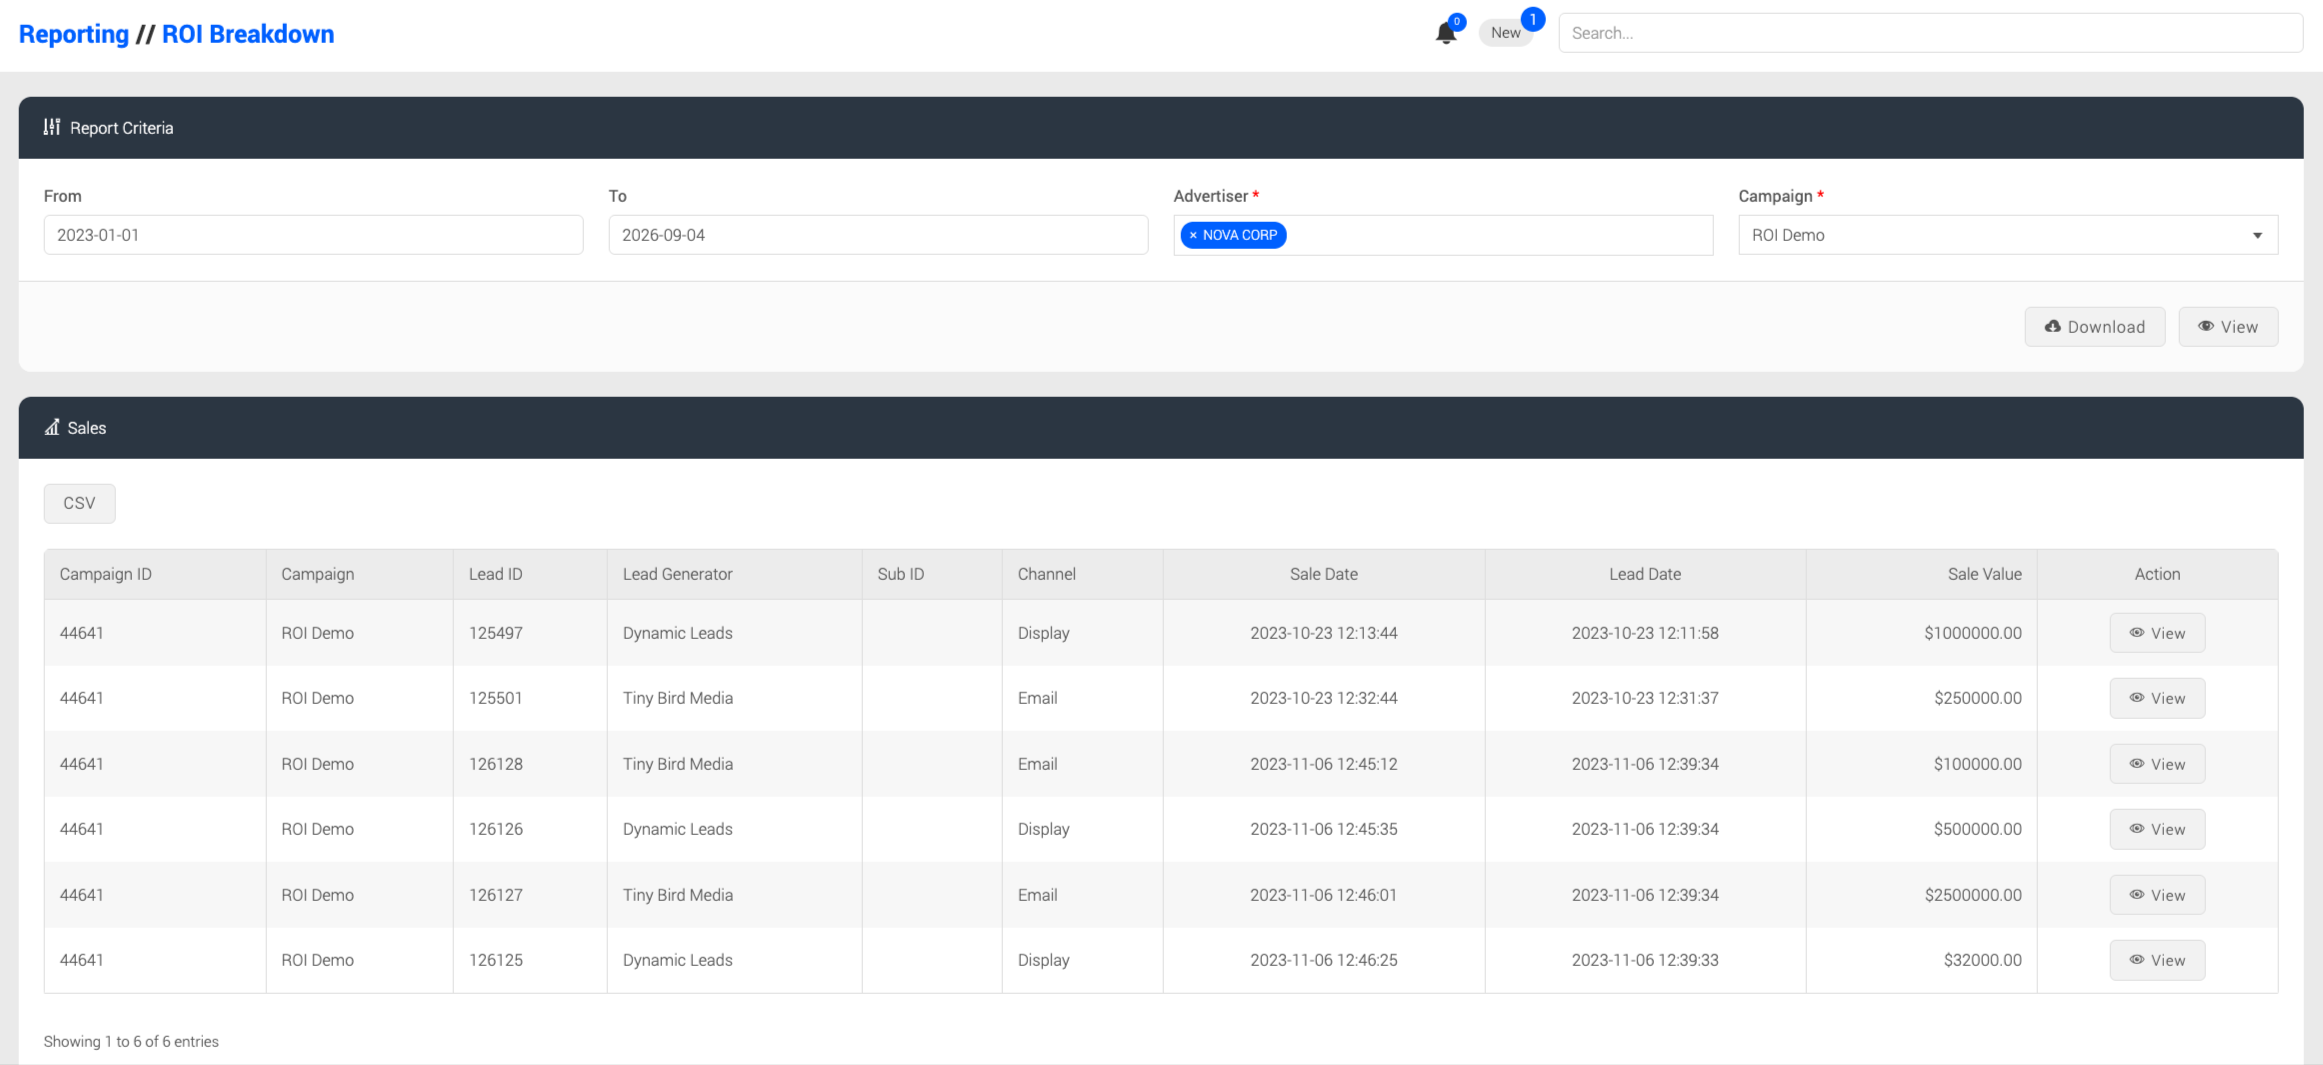View sale for lead 125501
The width and height of the screenshot is (2323, 1065).
pos(2157,698)
